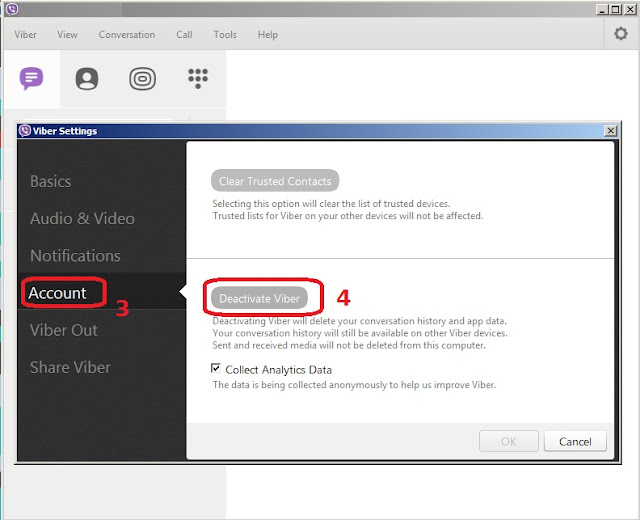Open the Conversation menu
Screen dimensions: 640x520
point(127,35)
